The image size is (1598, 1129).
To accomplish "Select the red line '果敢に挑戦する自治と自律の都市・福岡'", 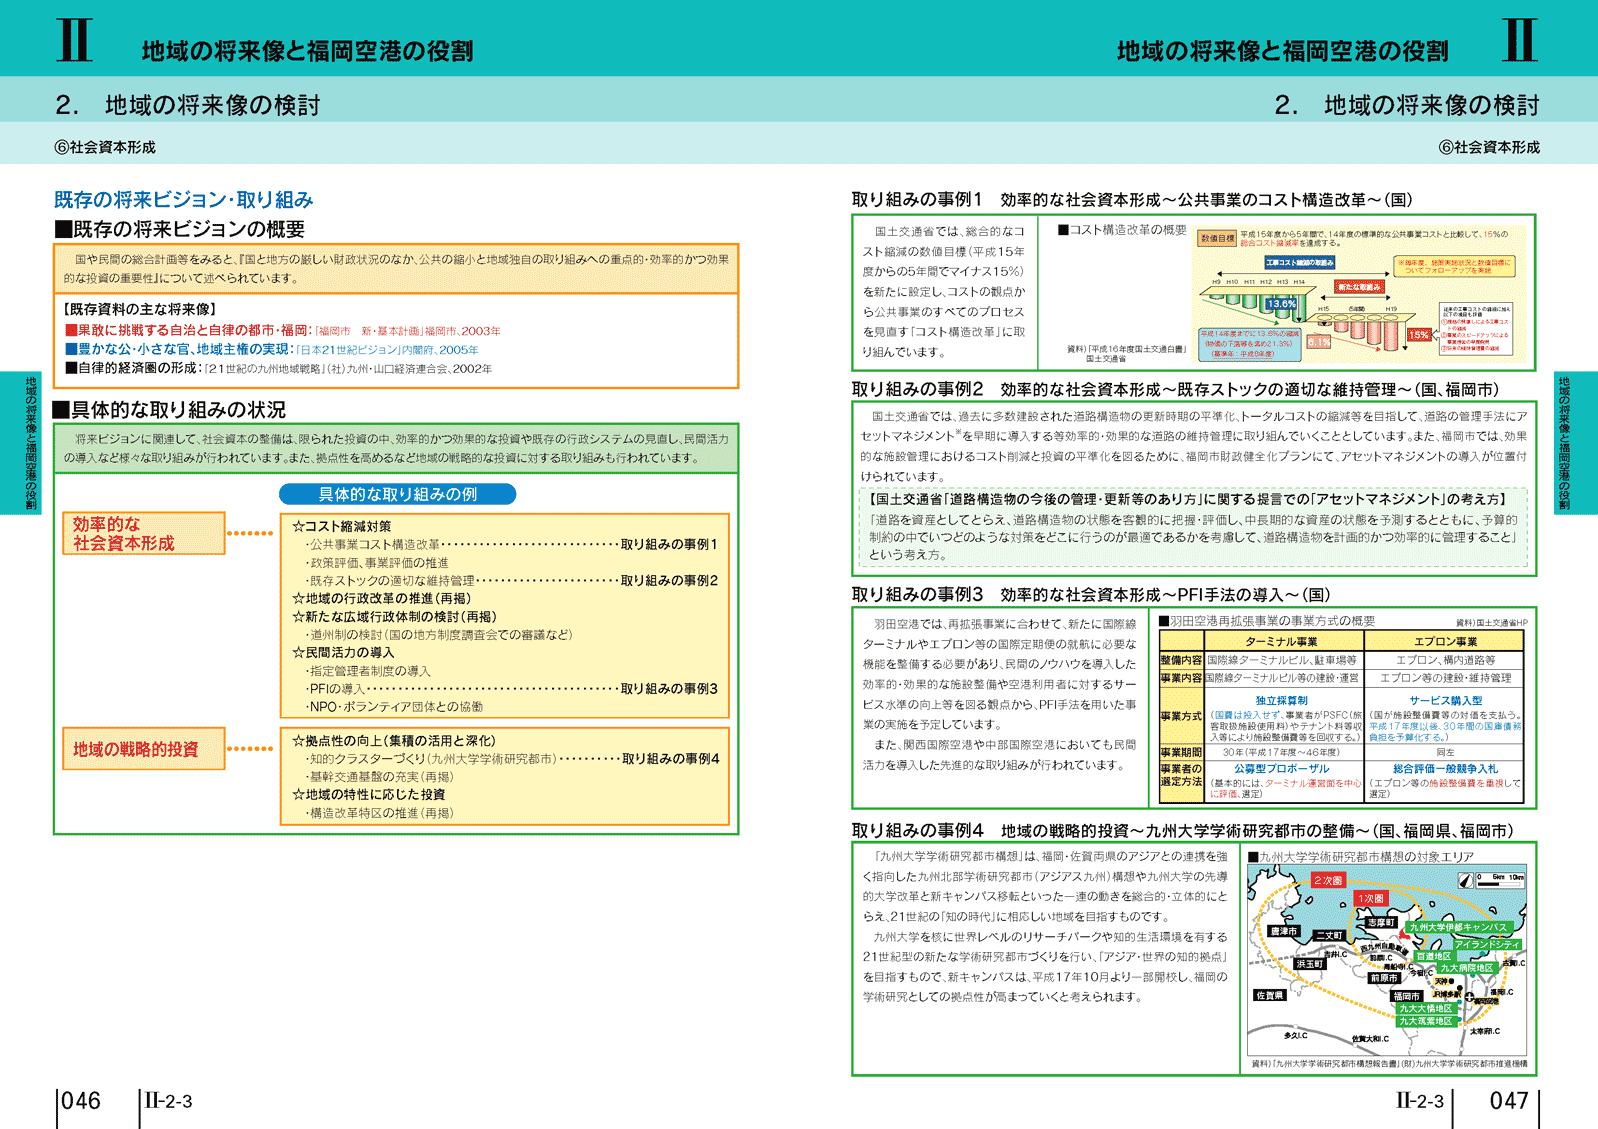I will click(x=186, y=330).
